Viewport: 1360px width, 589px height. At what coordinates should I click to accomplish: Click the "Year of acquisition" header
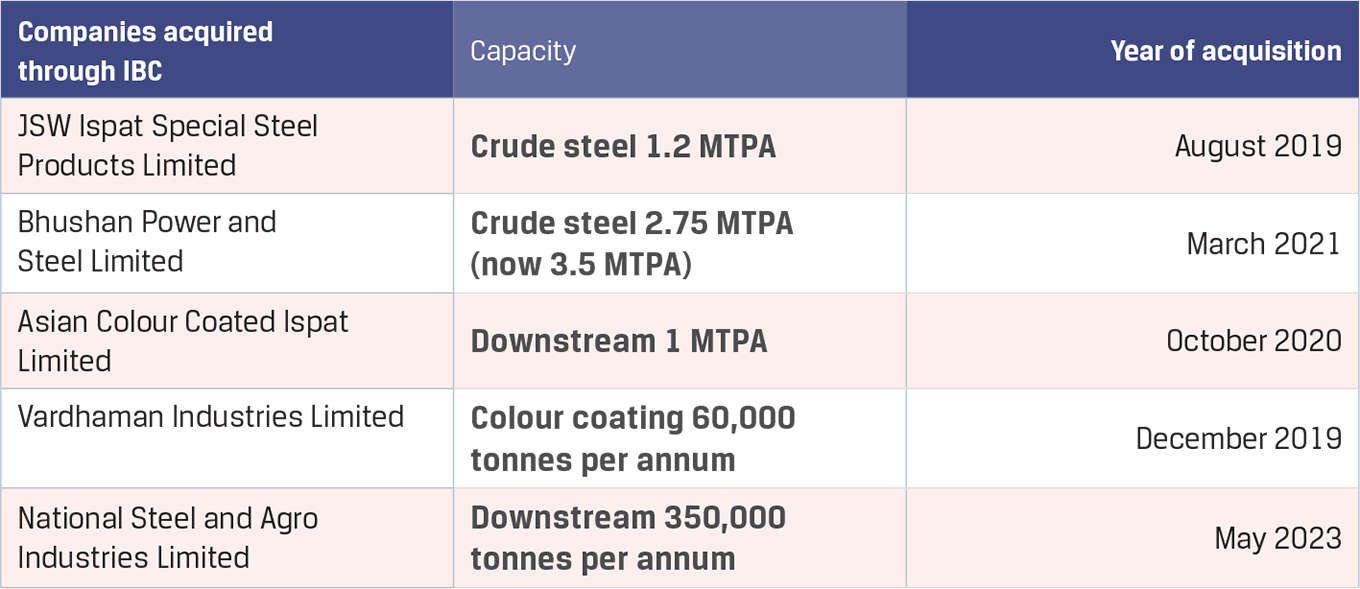click(x=1225, y=51)
